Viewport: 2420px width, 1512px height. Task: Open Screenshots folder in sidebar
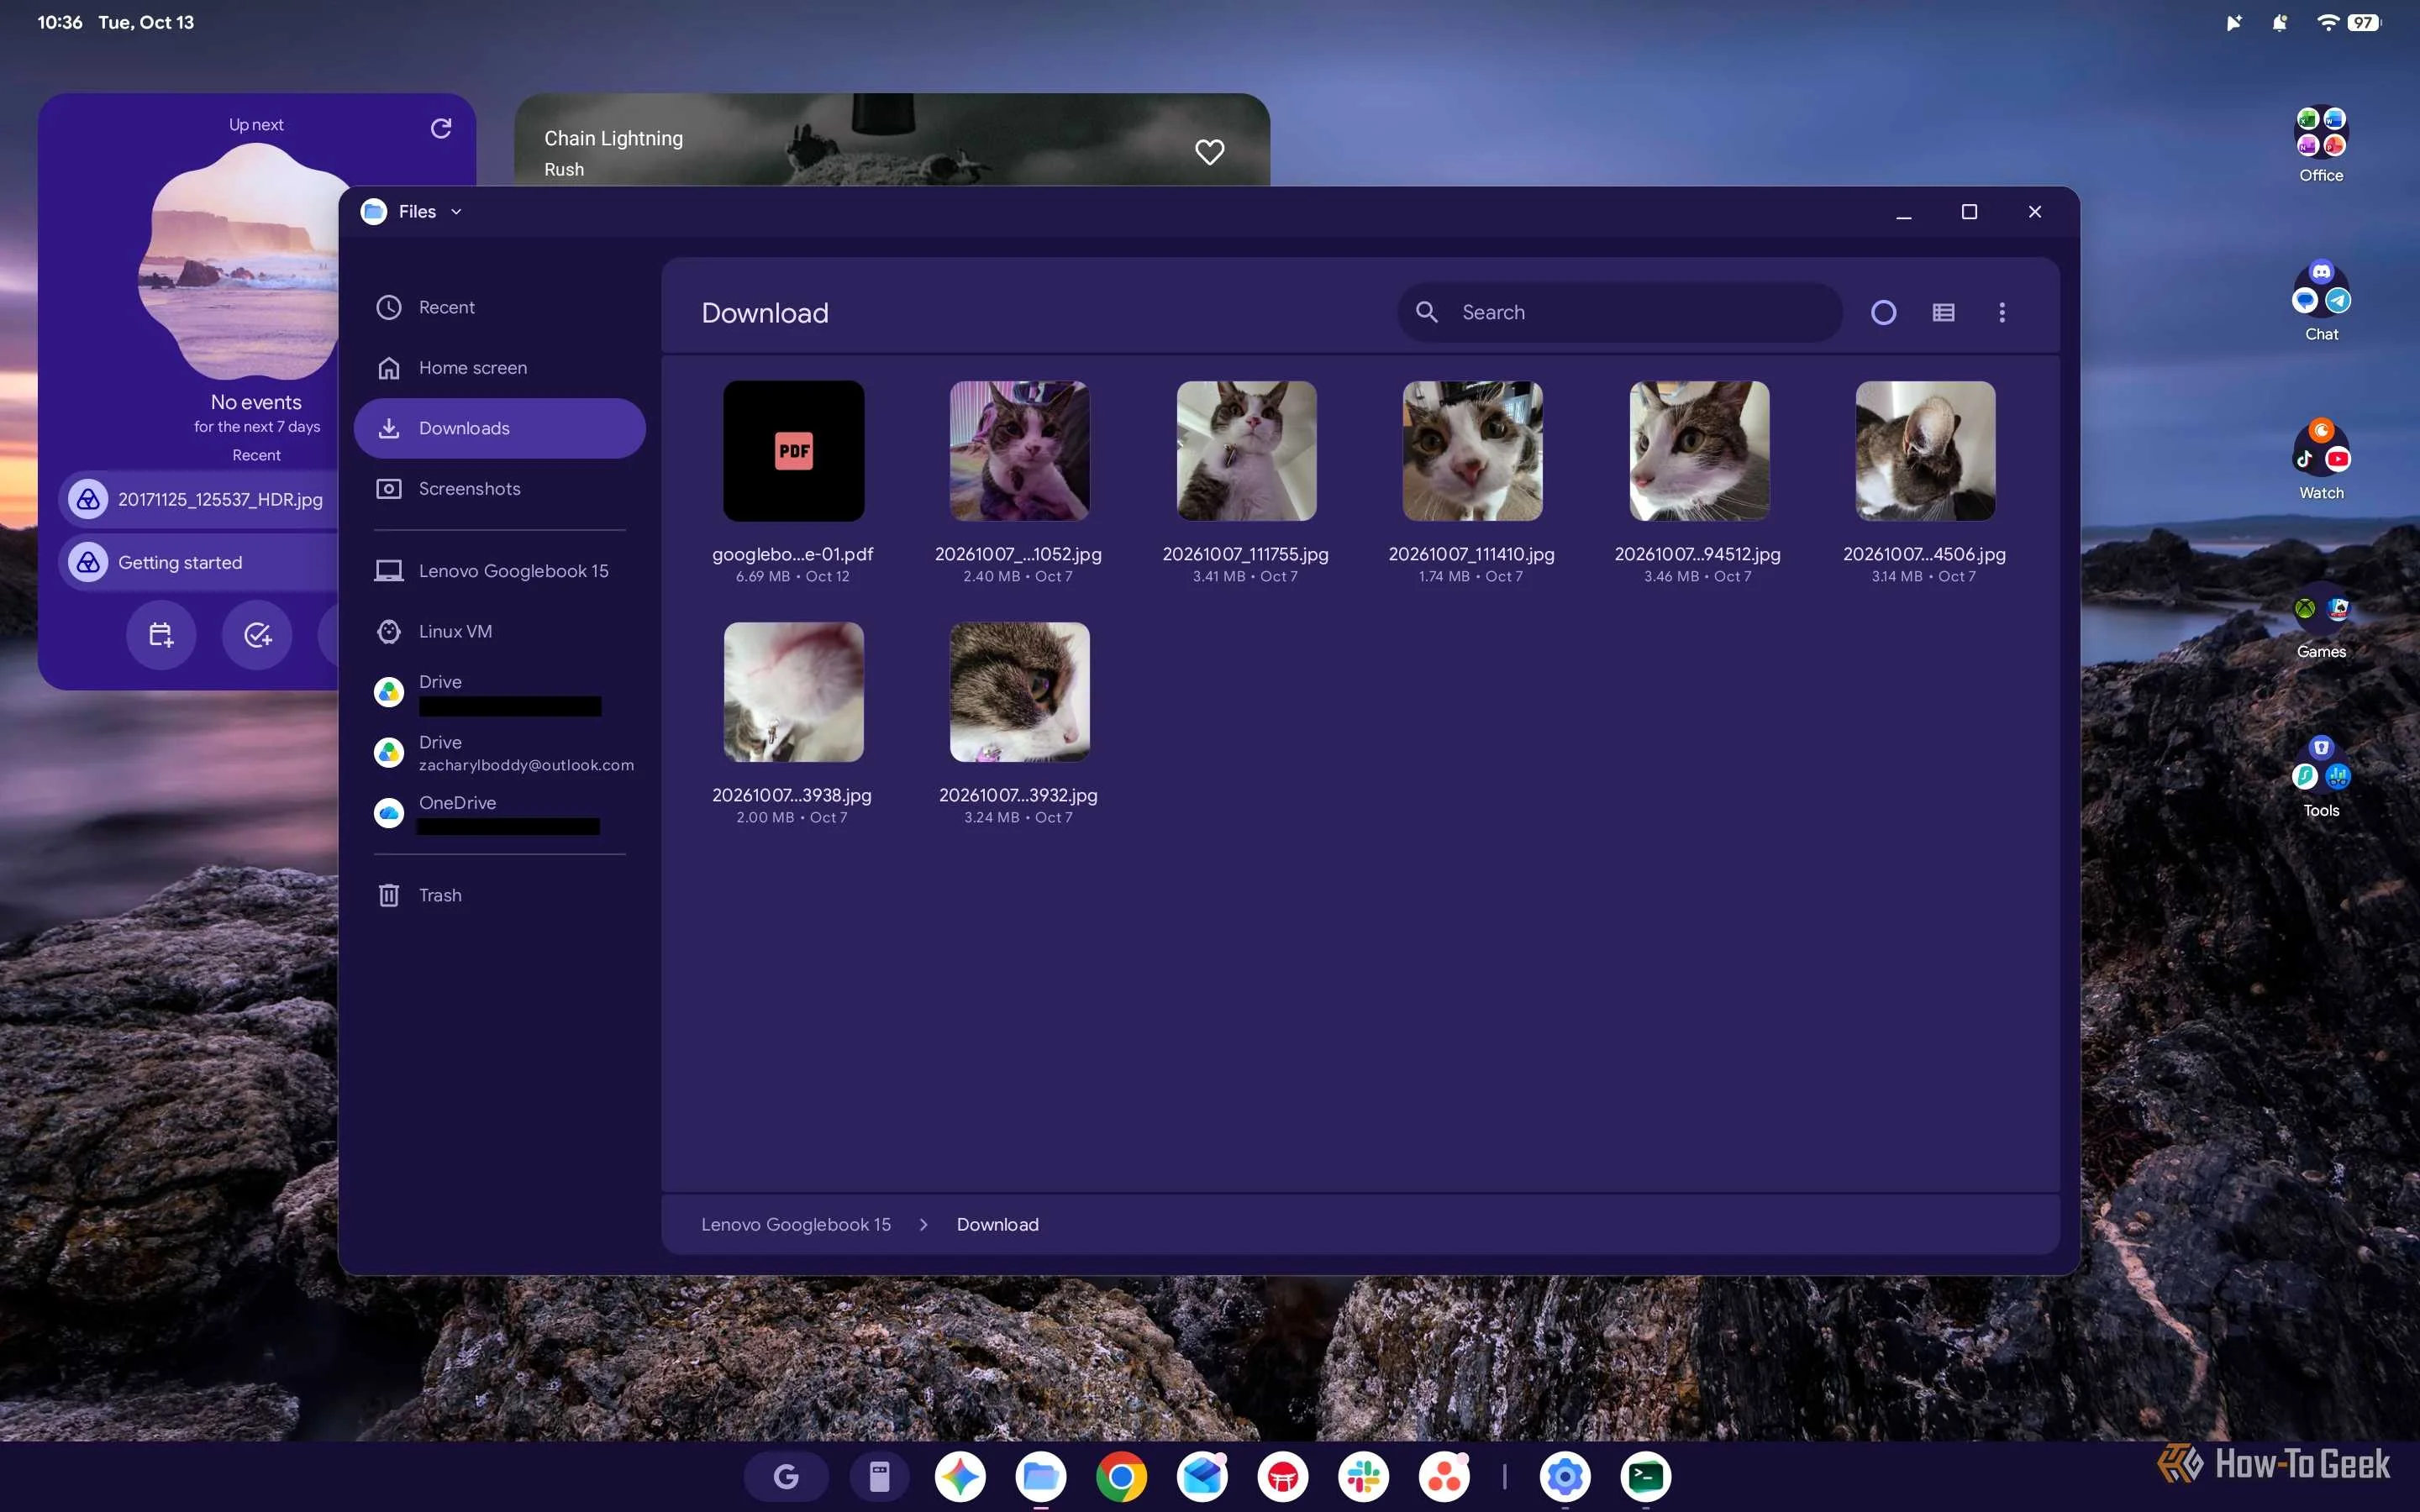click(x=500, y=489)
